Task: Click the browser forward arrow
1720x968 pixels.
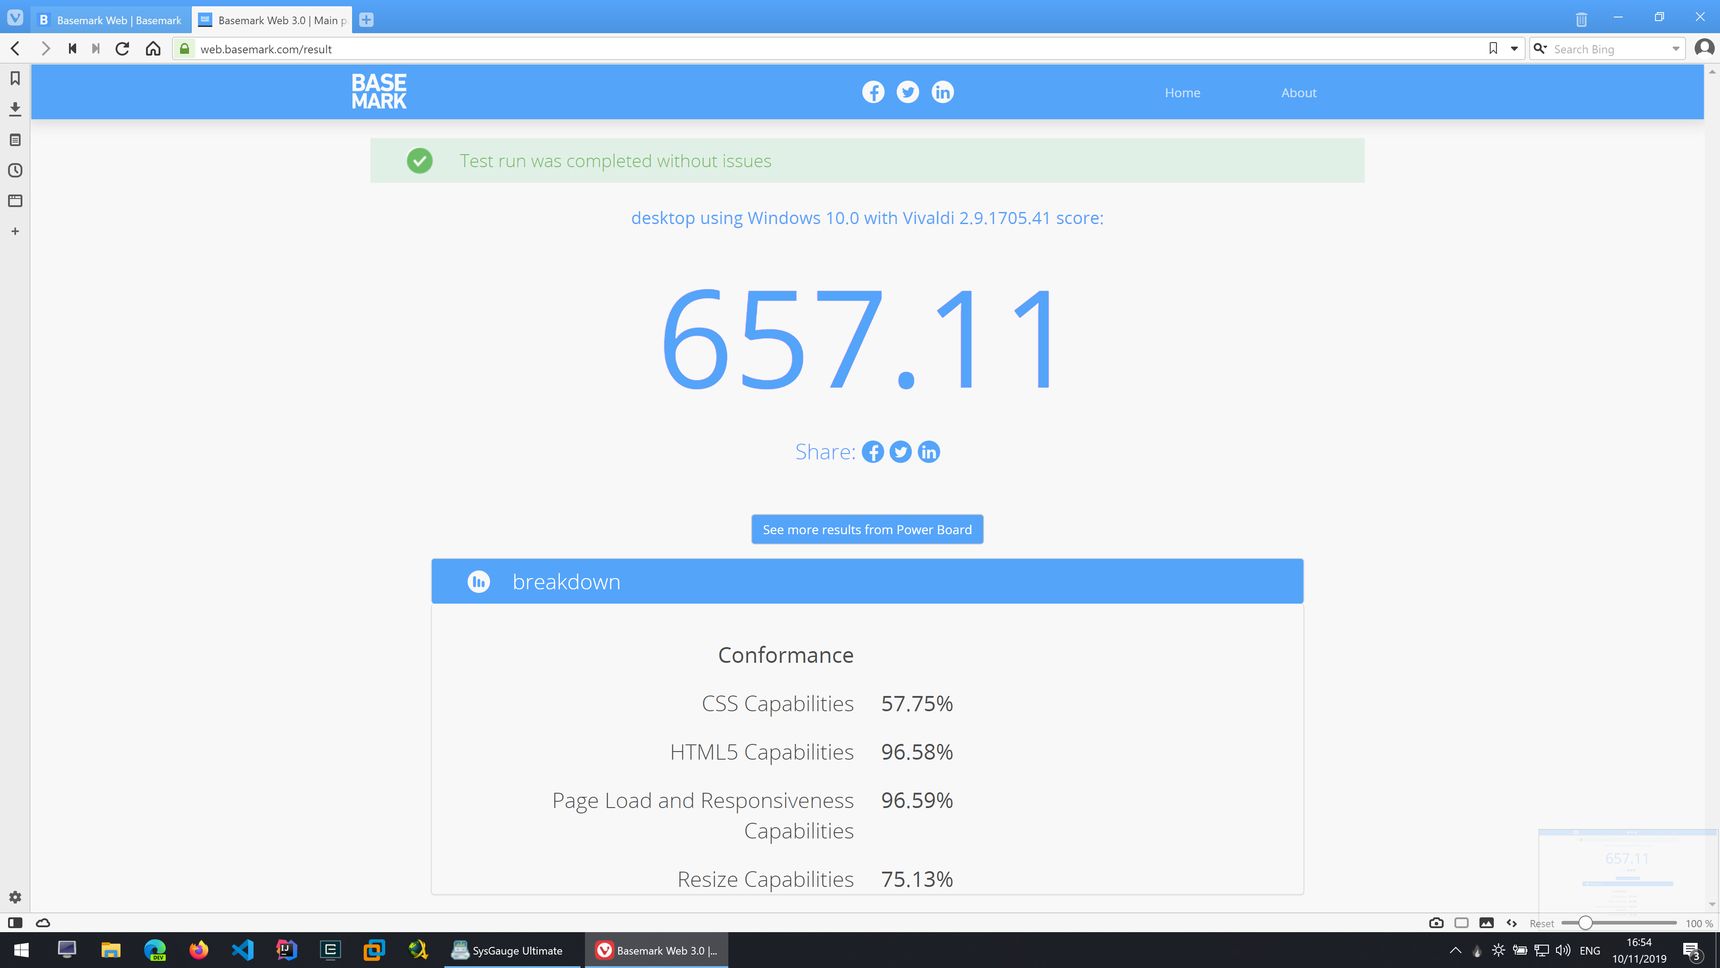Action: (x=45, y=48)
